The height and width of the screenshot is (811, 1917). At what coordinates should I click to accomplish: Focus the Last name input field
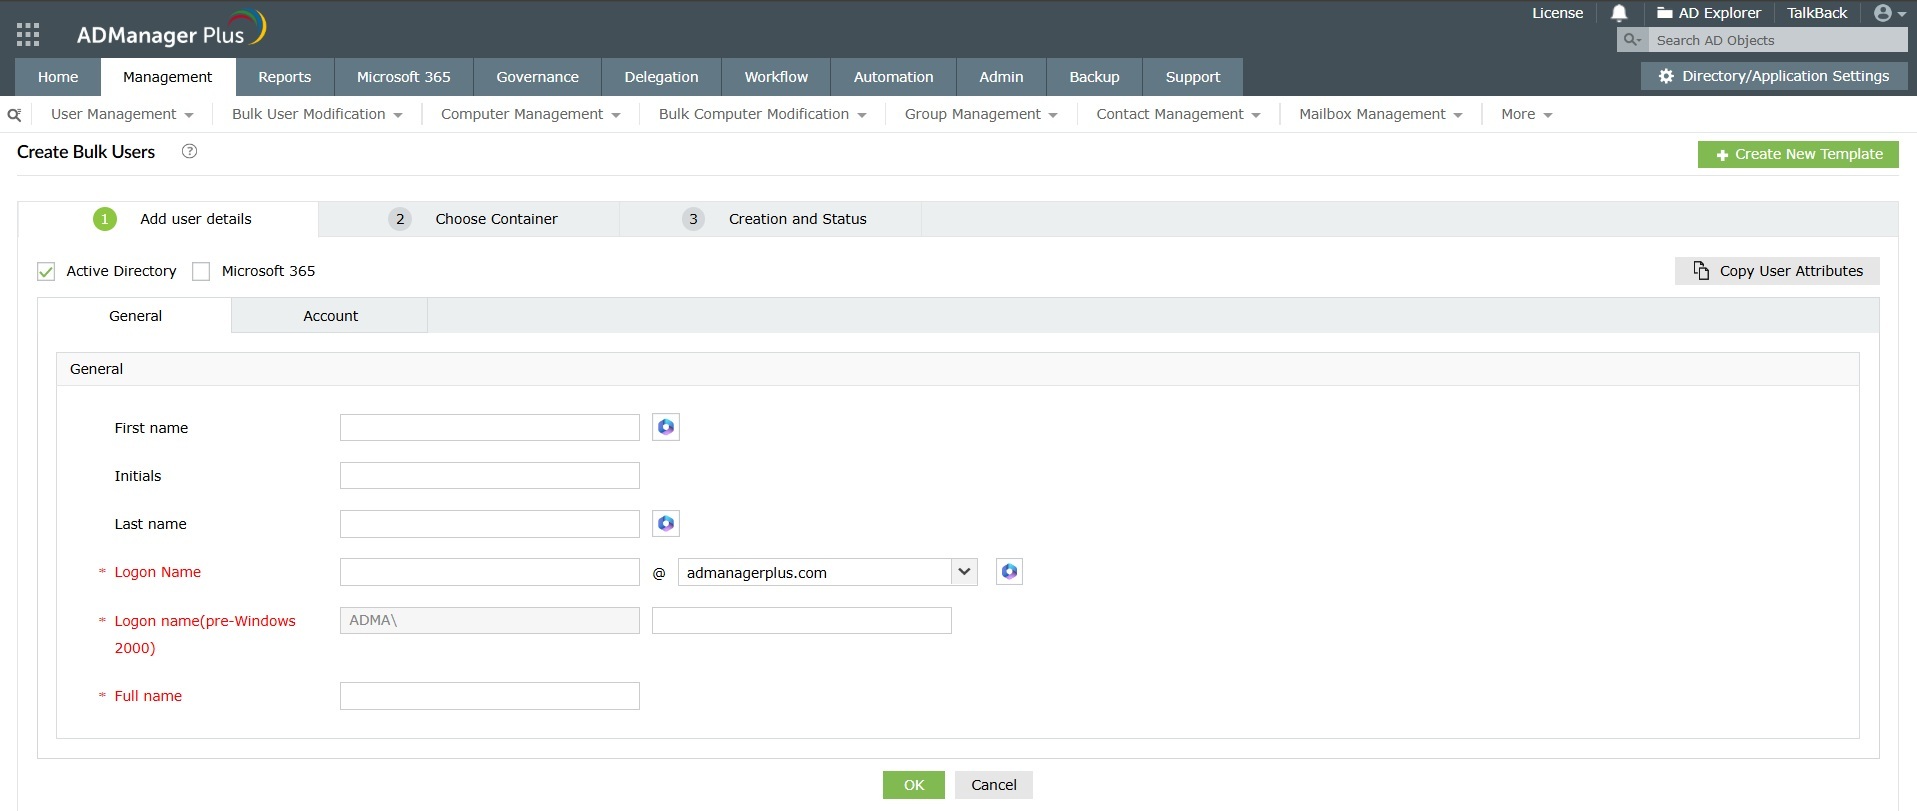coord(490,523)
